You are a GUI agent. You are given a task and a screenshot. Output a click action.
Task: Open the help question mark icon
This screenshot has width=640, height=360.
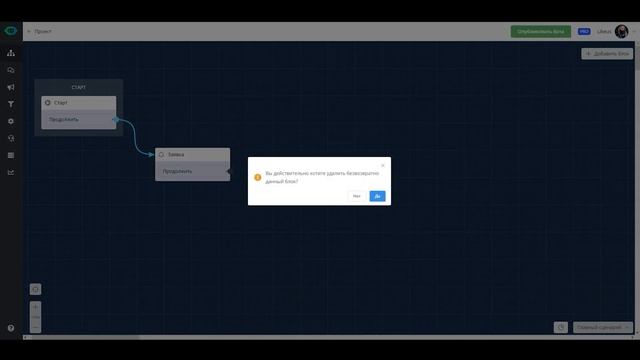coord(11,328)
